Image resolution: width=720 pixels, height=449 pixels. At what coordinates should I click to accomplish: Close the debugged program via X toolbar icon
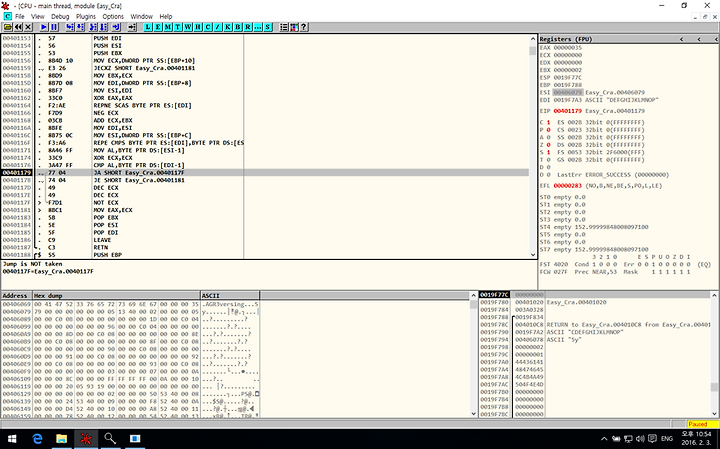tap(28, 27)
